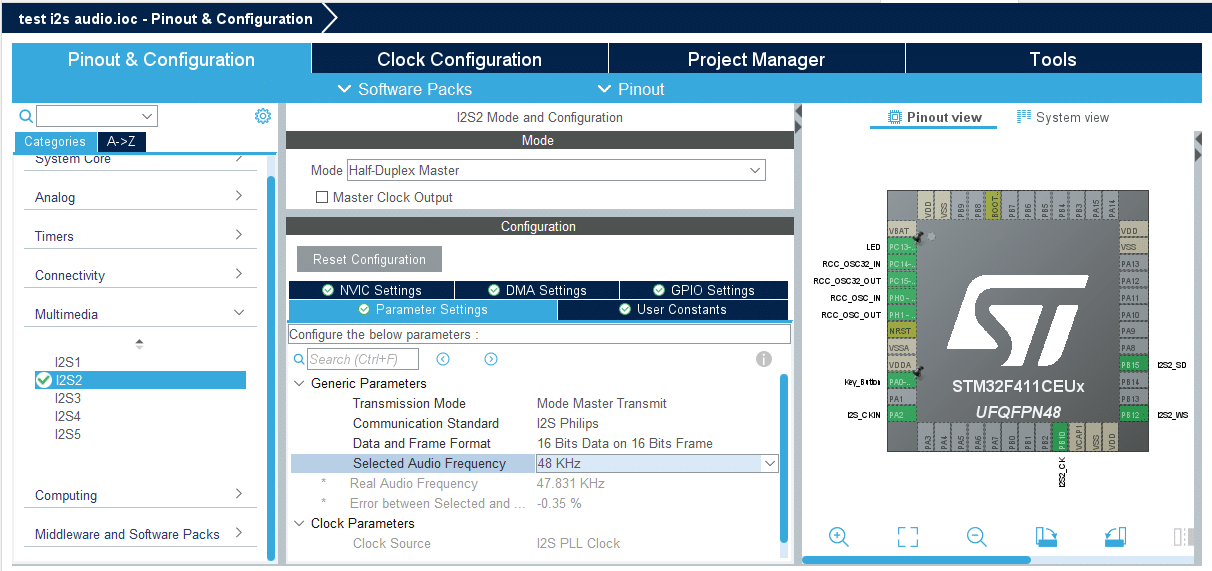Open the GPIO Settings tab
Image resolution: width=1212 pixels, height=571 pixels.
[704, 290]
